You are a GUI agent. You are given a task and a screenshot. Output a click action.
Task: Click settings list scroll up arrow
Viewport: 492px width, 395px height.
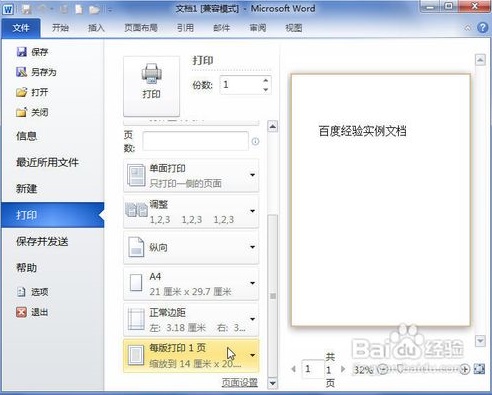(x=273, y=127)
